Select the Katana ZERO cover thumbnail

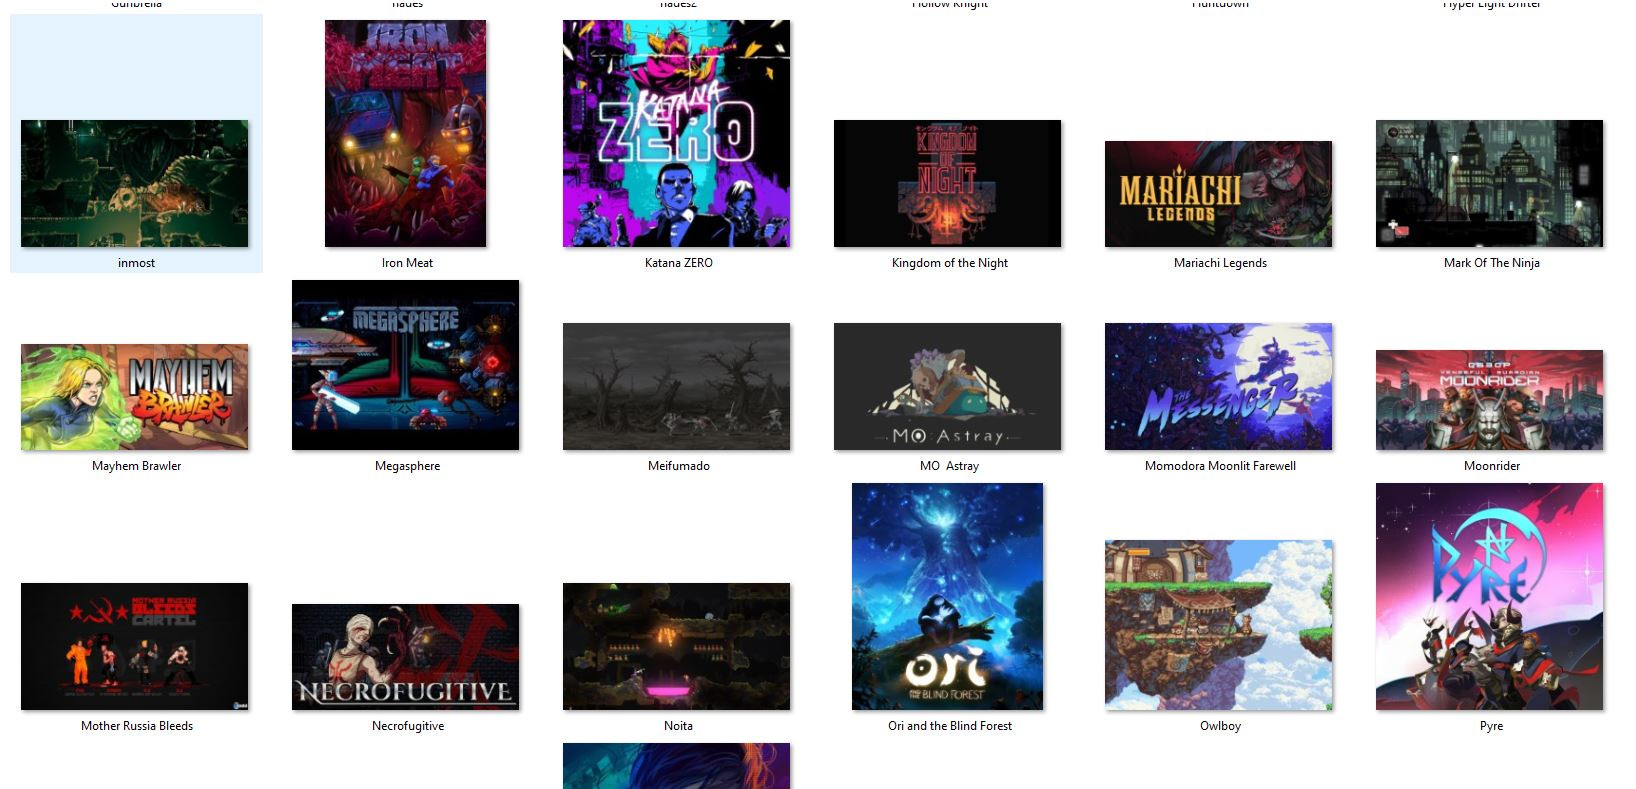coord(677,133)
